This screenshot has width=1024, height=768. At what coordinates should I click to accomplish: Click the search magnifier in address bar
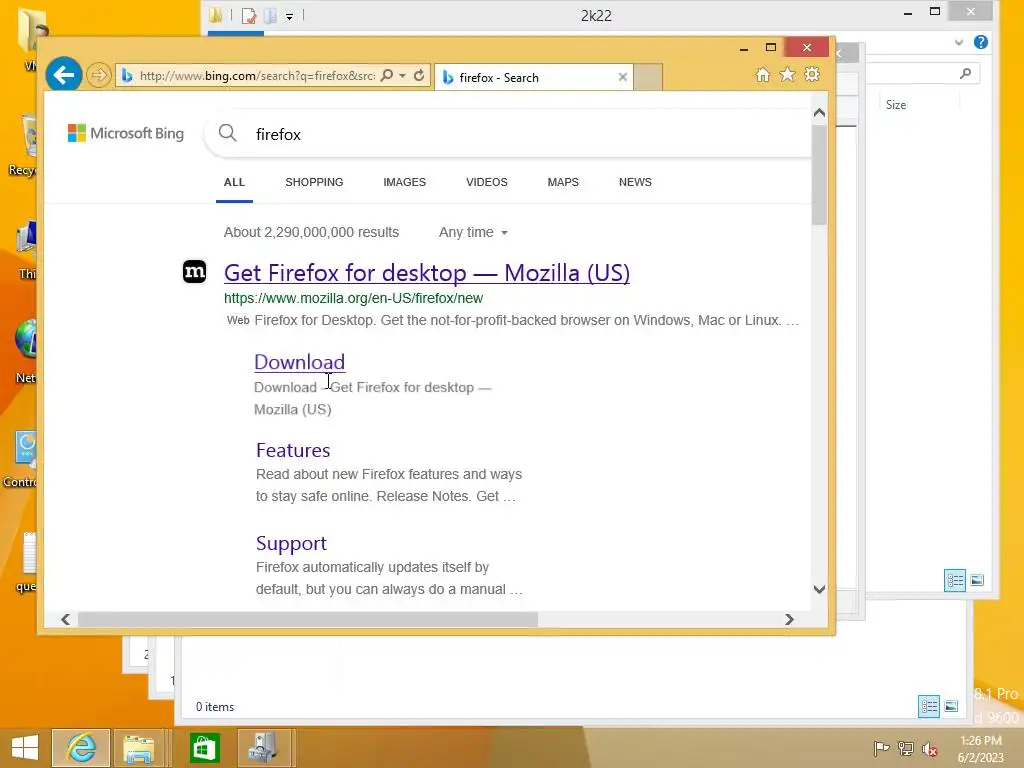[x=387, y=76]
